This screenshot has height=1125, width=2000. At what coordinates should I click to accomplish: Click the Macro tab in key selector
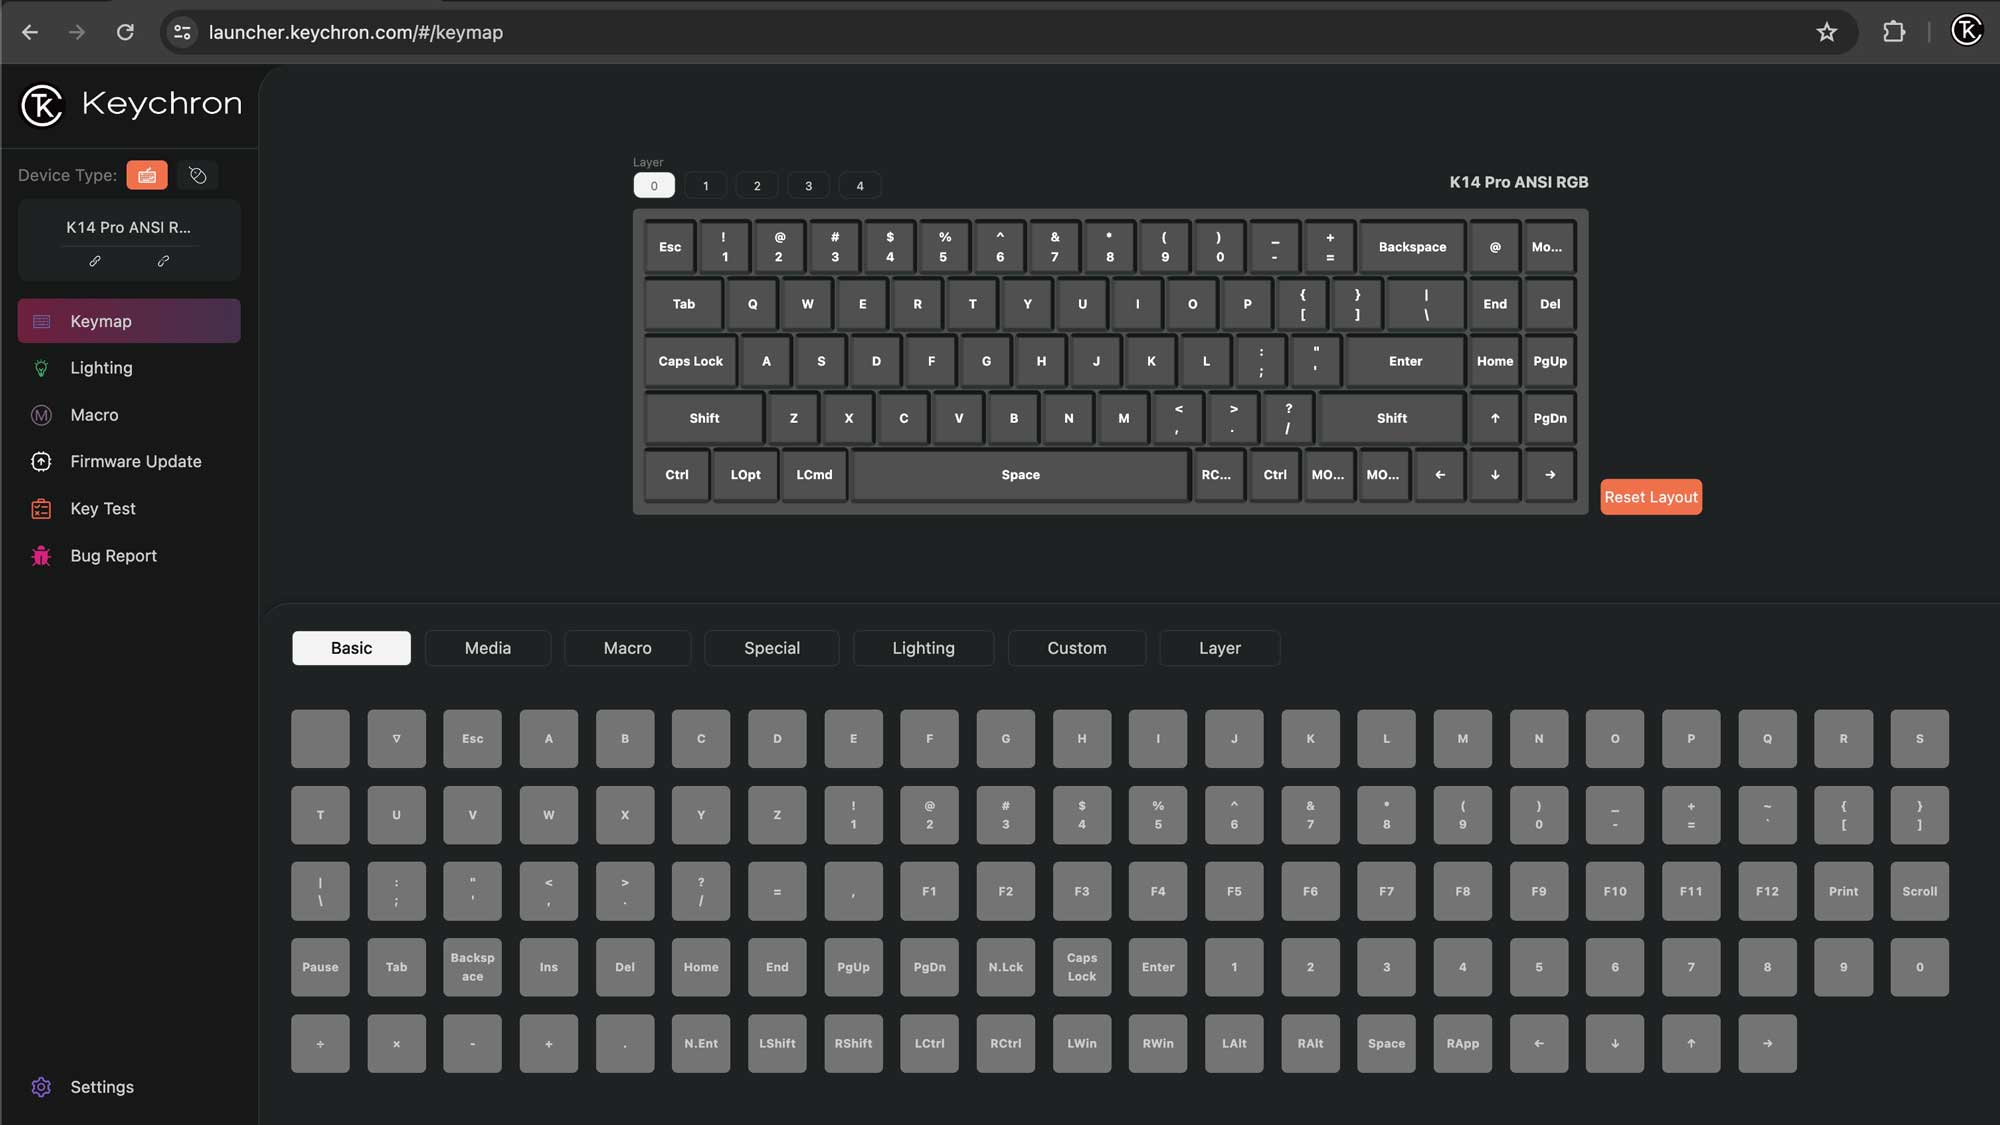click(x=626, y=647)
